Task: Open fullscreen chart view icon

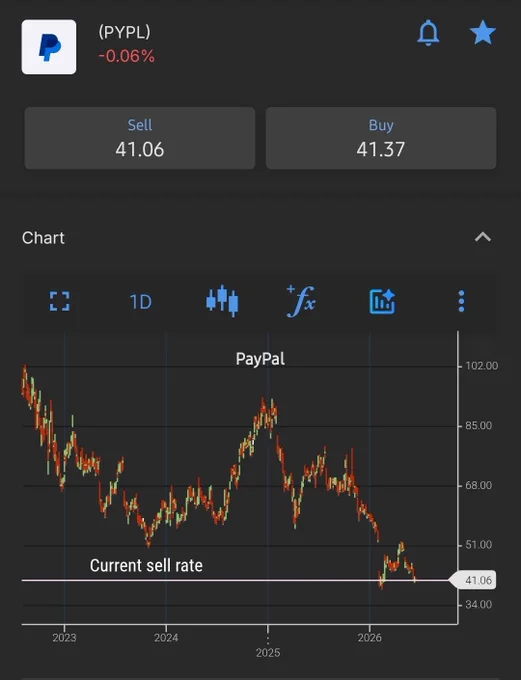Action: point(59,301)
